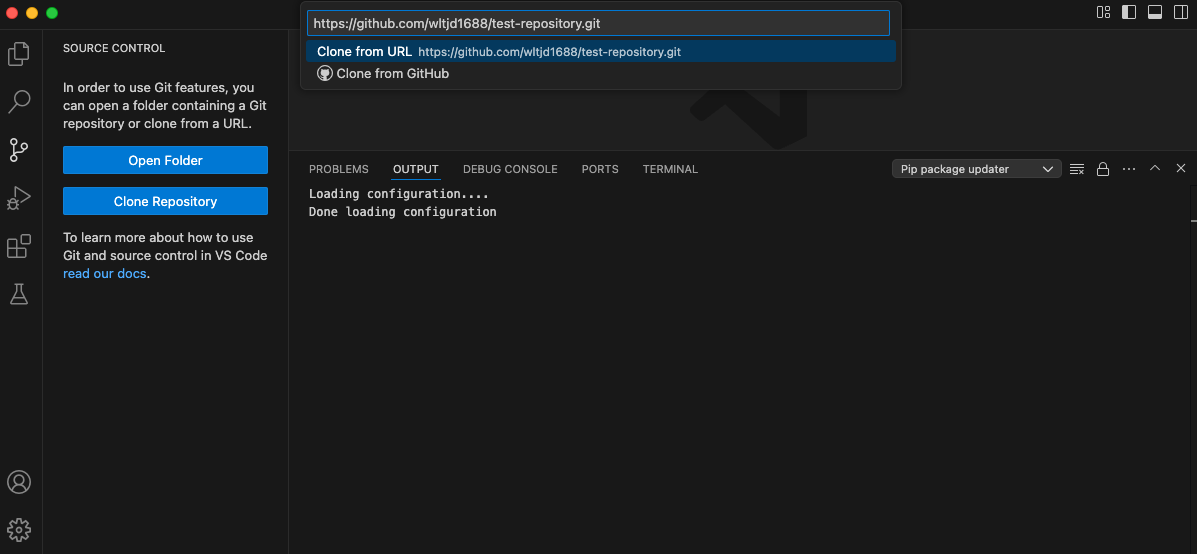Maximize the panel with the chevron up
This screenshot has width=1197, height=554.
point(1155,168)
